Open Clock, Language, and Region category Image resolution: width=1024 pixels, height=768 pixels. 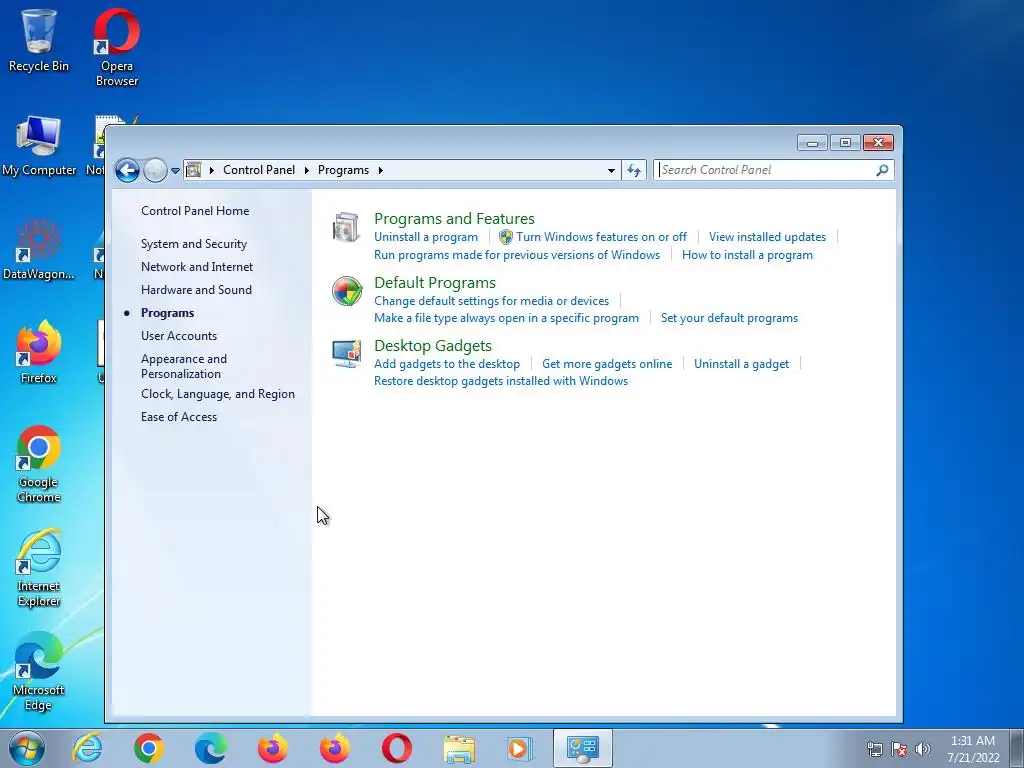(217, 394)
